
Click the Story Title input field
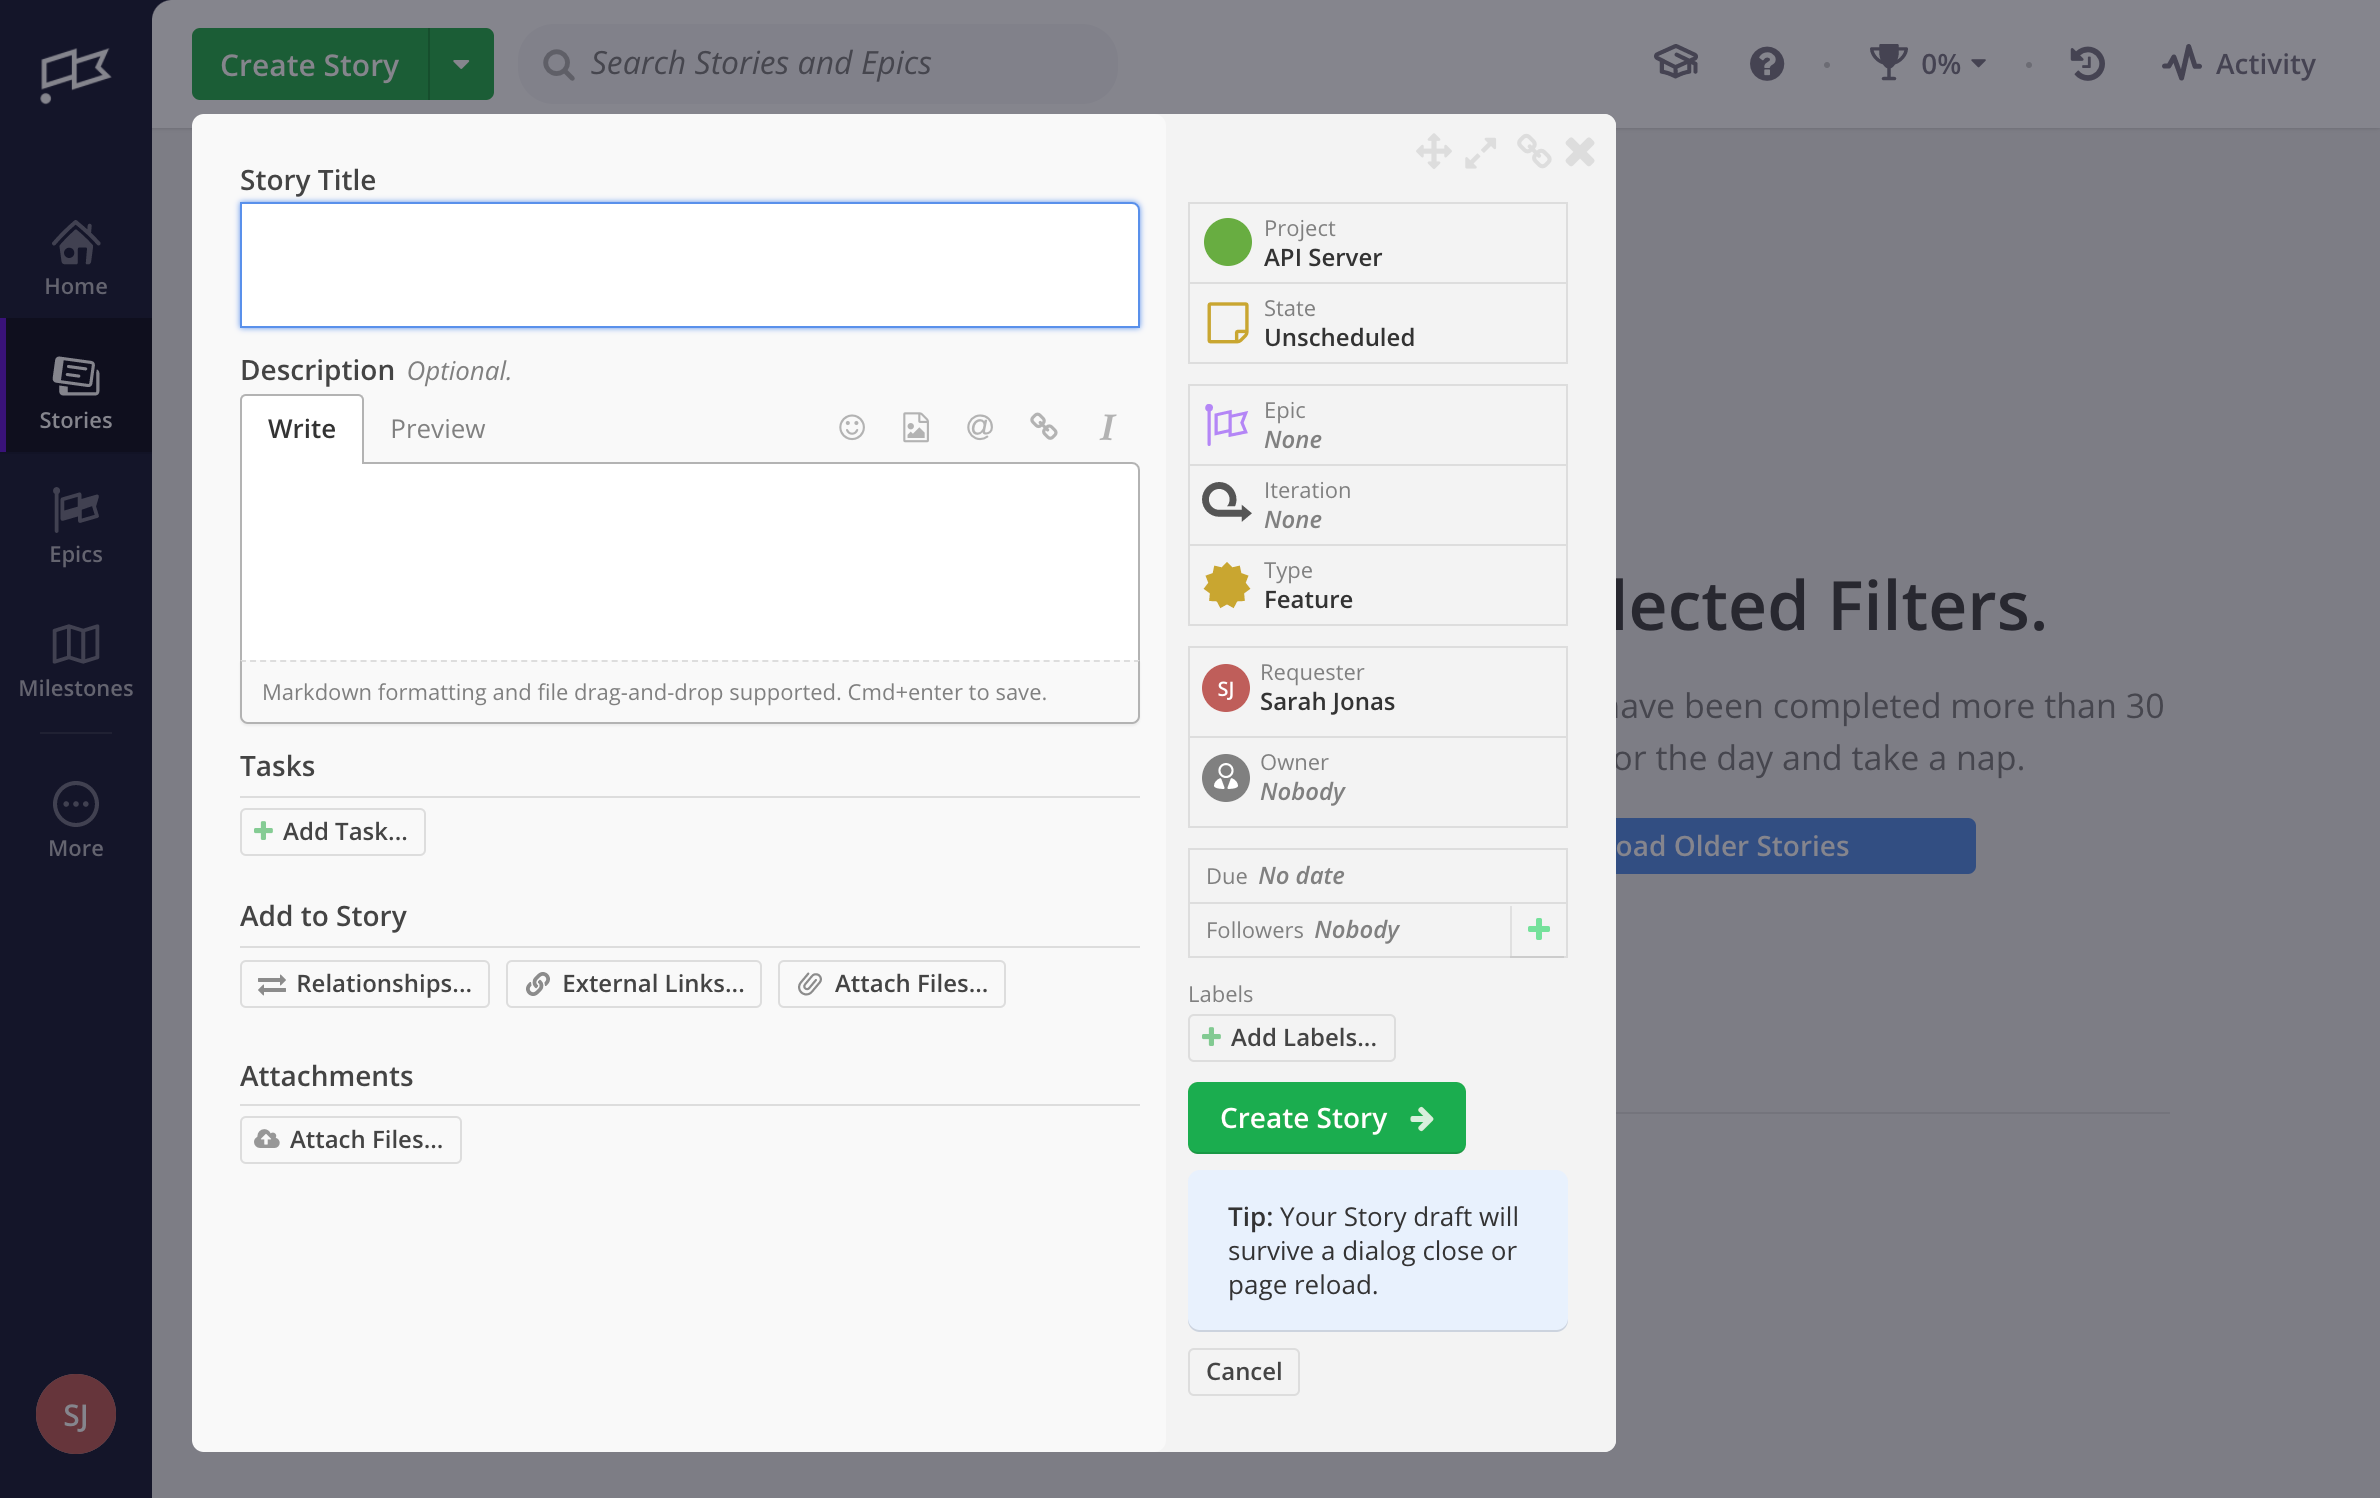tap(690, 264)
